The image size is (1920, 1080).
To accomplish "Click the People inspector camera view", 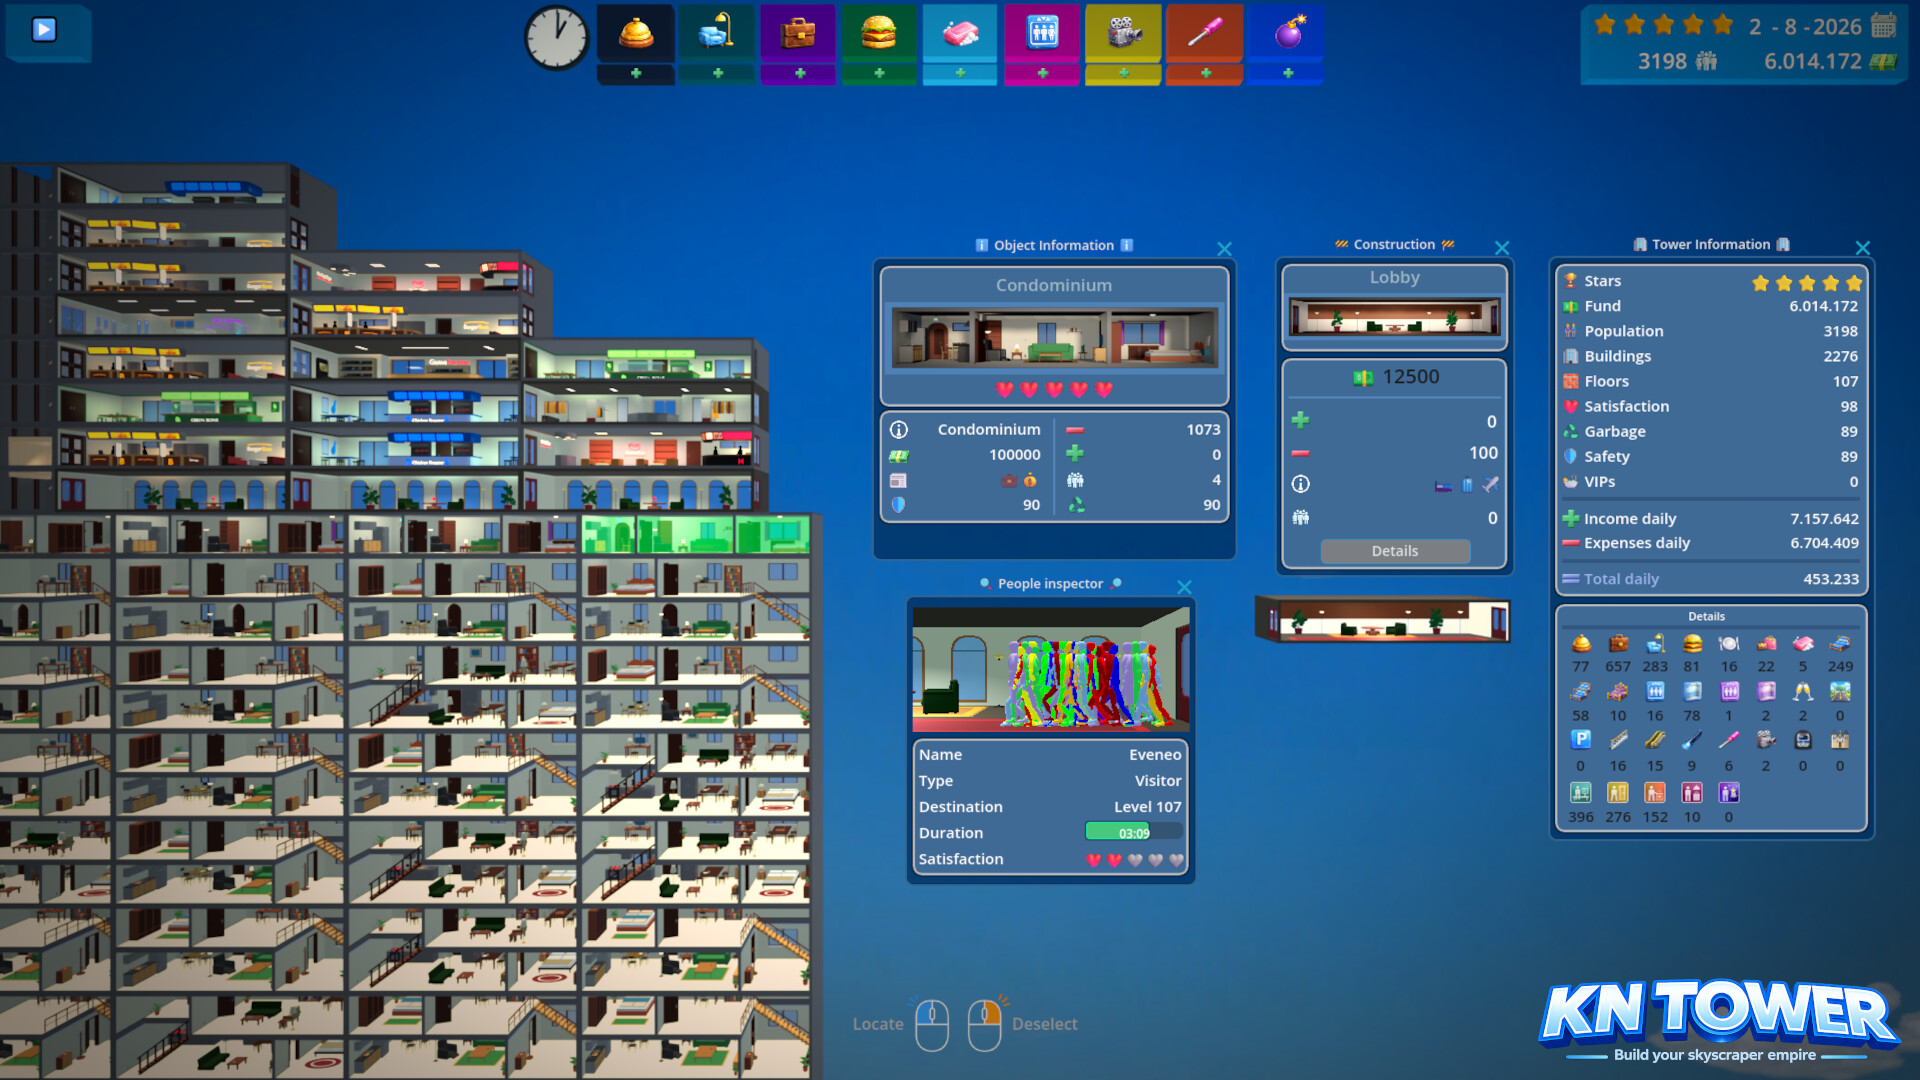I will point(1051,669).
